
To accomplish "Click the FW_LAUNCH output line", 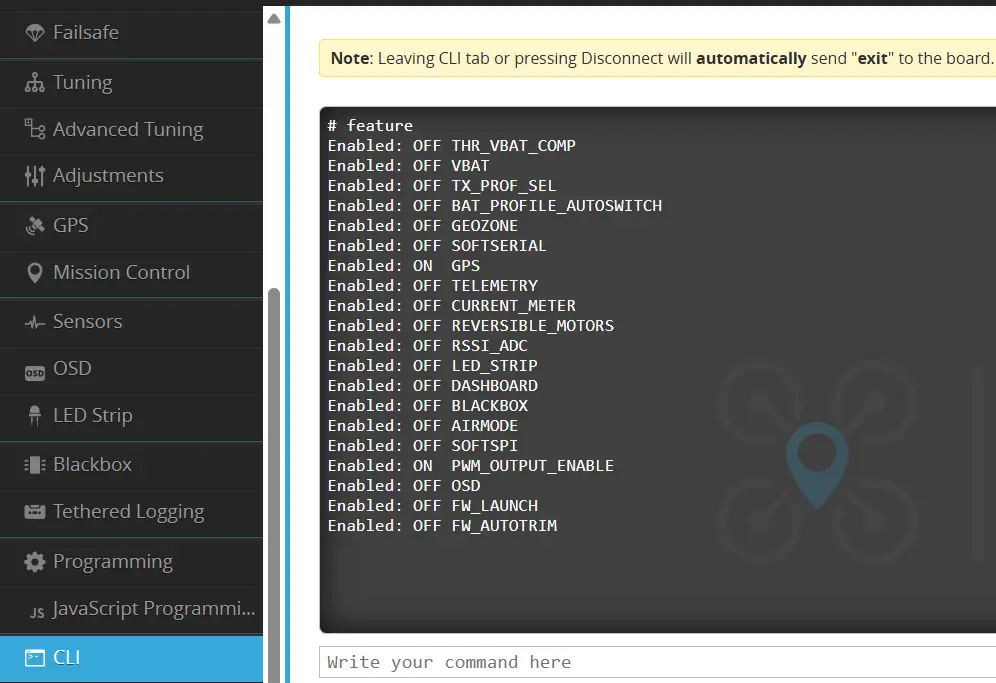I will (x=433, y=506).
